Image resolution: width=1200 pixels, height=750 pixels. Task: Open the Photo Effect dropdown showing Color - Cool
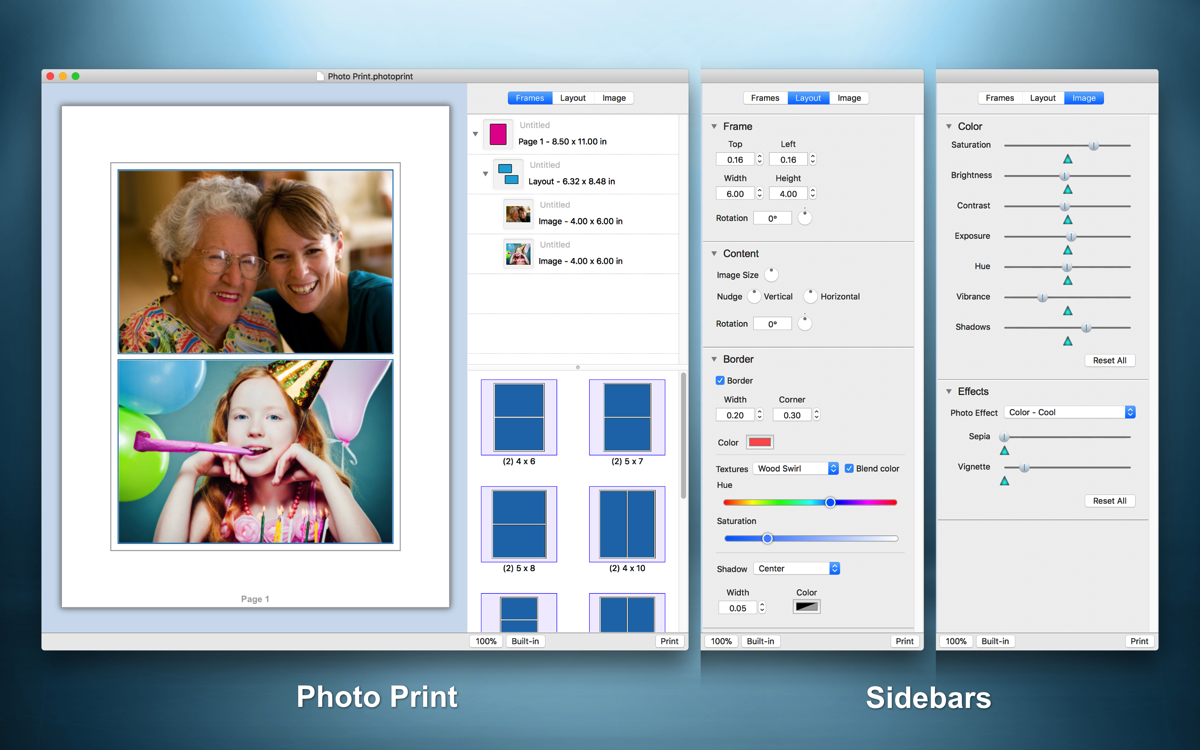[x=1070, y=411]
